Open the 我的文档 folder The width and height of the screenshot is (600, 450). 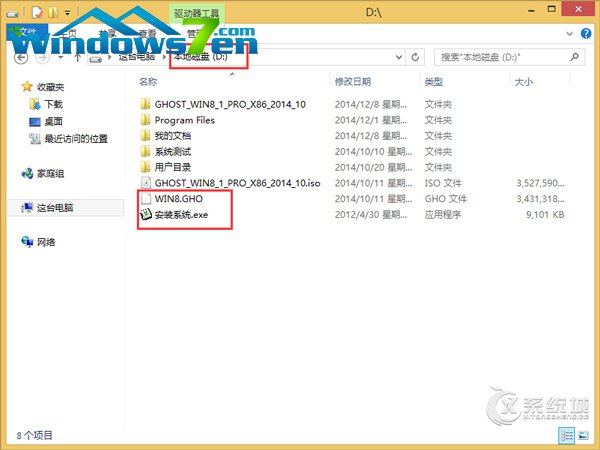[x=172, y=136]
